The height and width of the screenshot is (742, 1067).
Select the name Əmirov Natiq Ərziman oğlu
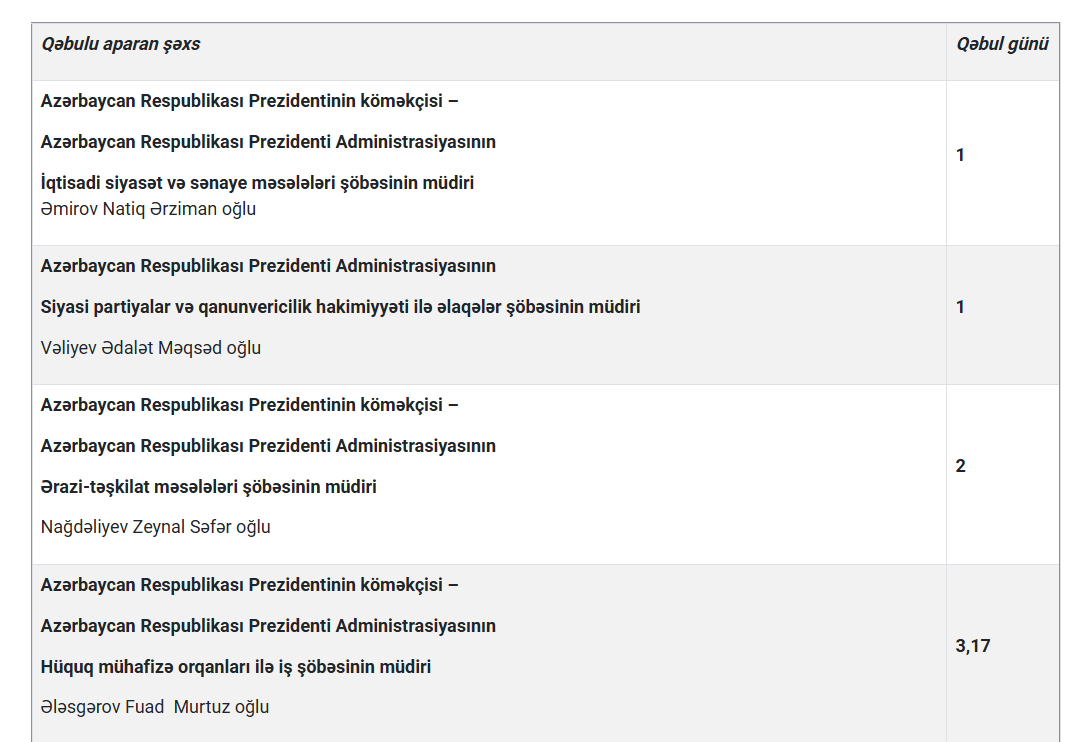click(148, 209)
